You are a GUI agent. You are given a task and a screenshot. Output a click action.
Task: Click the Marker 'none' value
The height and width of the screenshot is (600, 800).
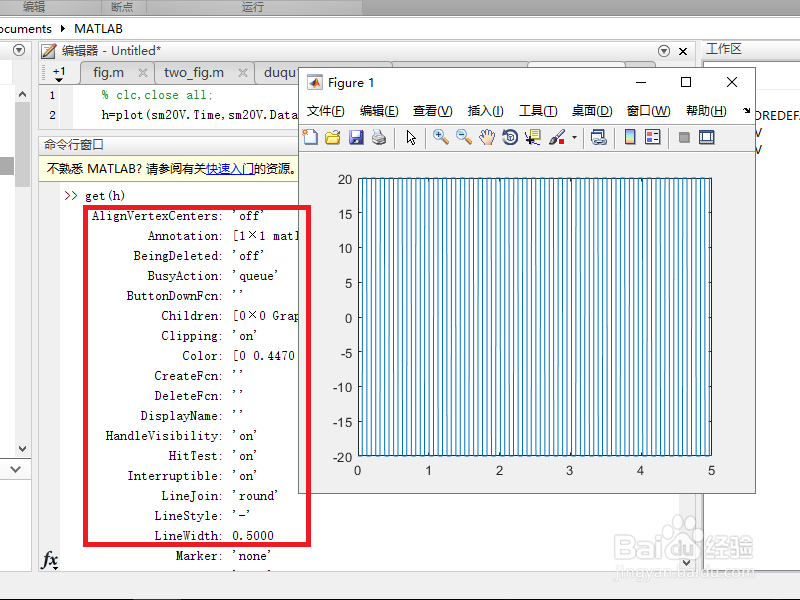[x=252, y=556]
